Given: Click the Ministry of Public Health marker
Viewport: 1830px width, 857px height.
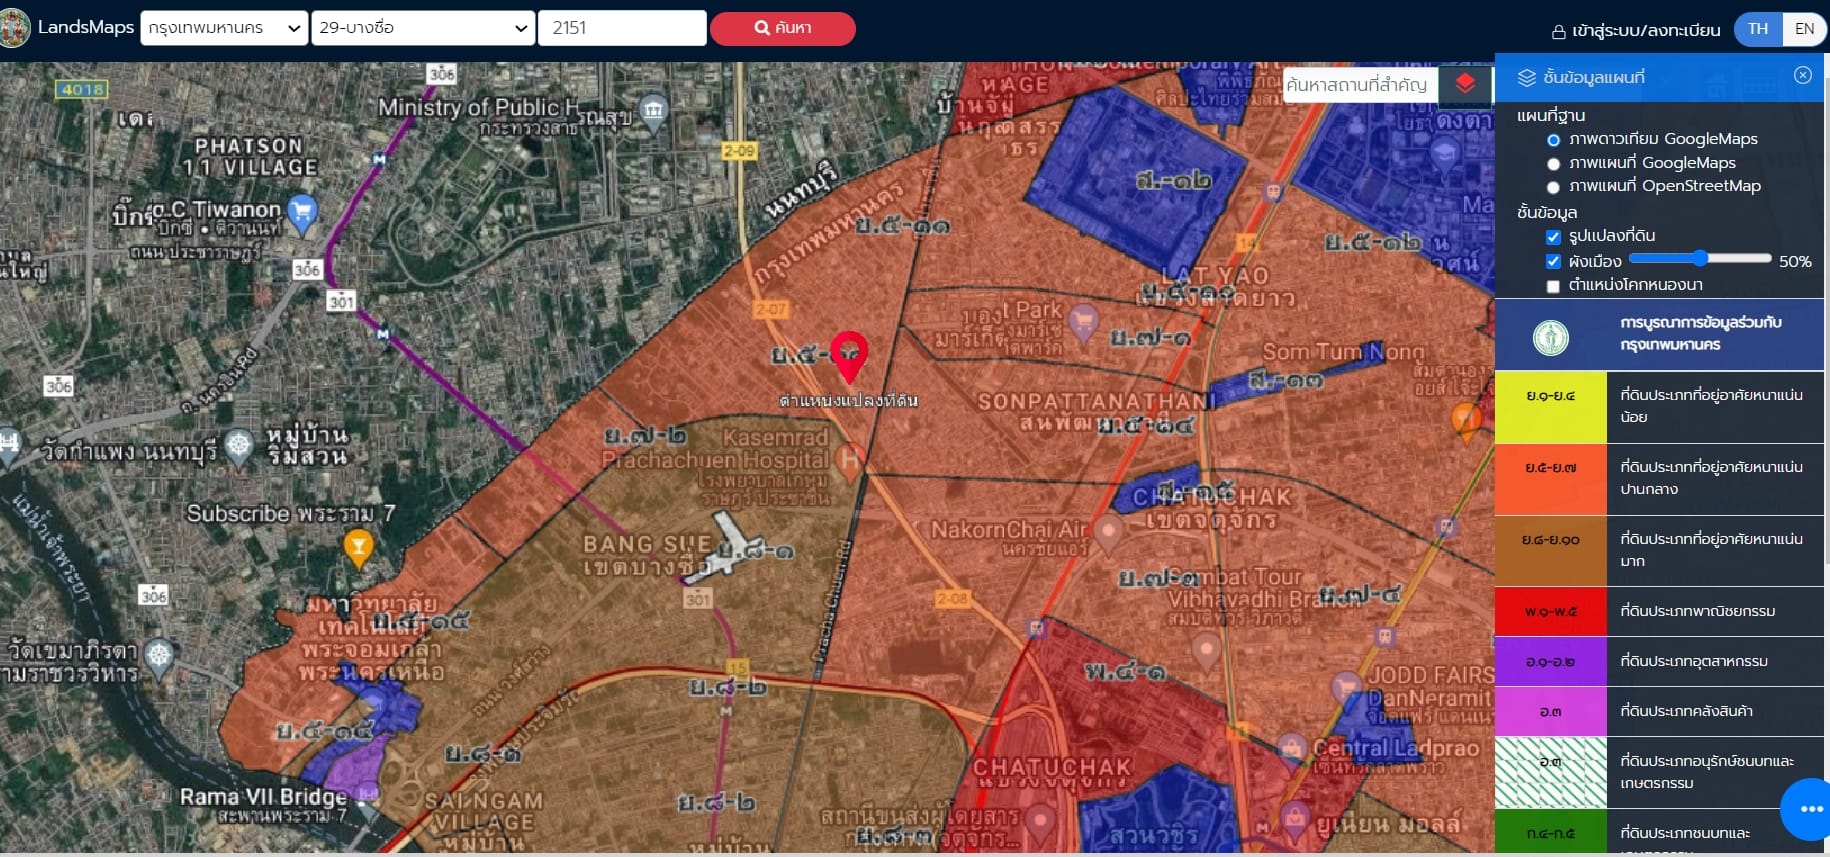Looking at the screenshot, I should (653, 110).
